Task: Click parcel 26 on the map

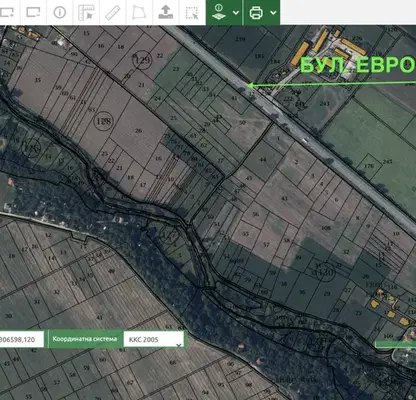Action: (138, 131)
